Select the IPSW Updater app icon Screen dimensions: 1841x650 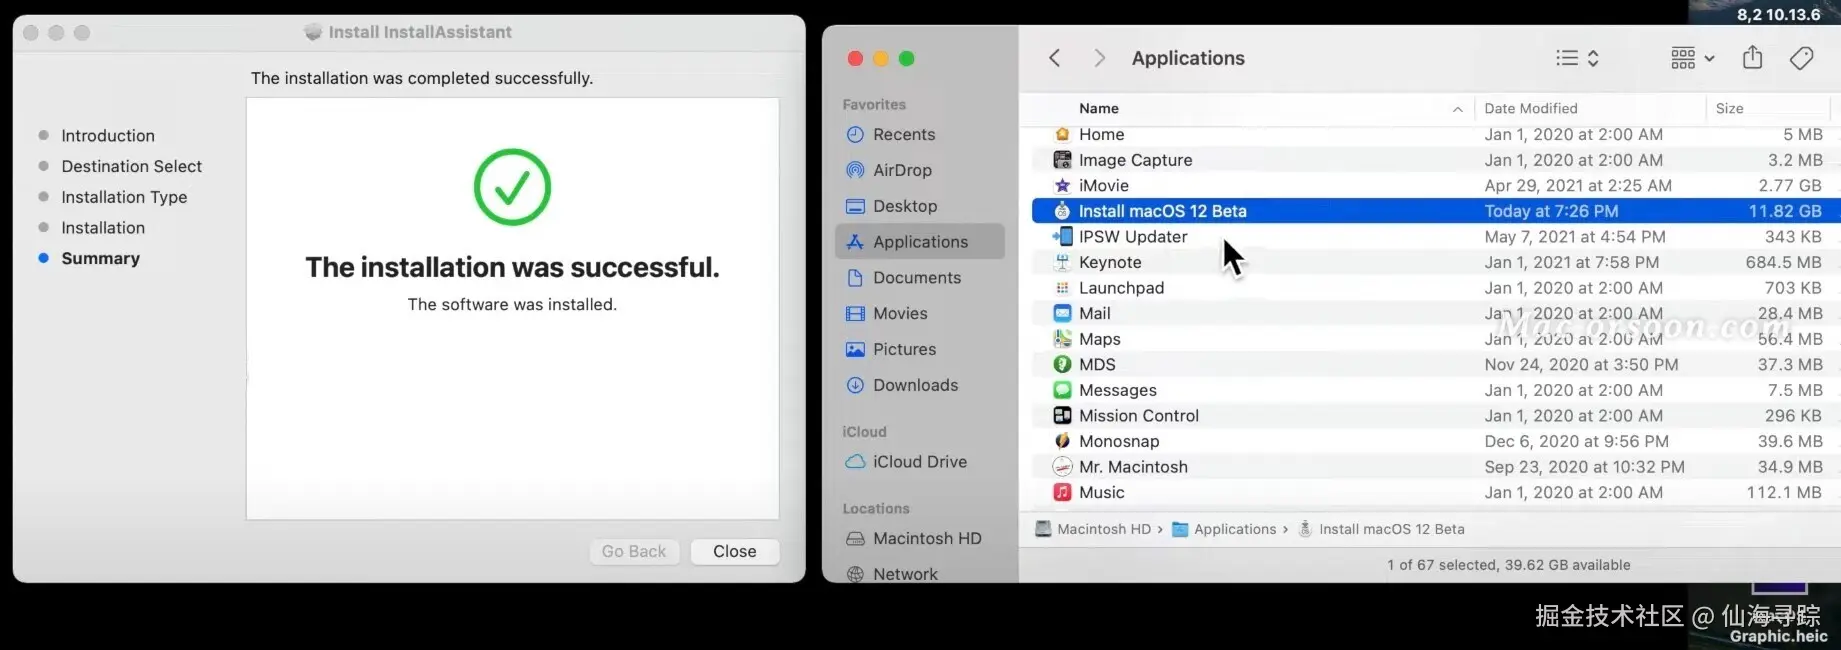pos(1062,236)
